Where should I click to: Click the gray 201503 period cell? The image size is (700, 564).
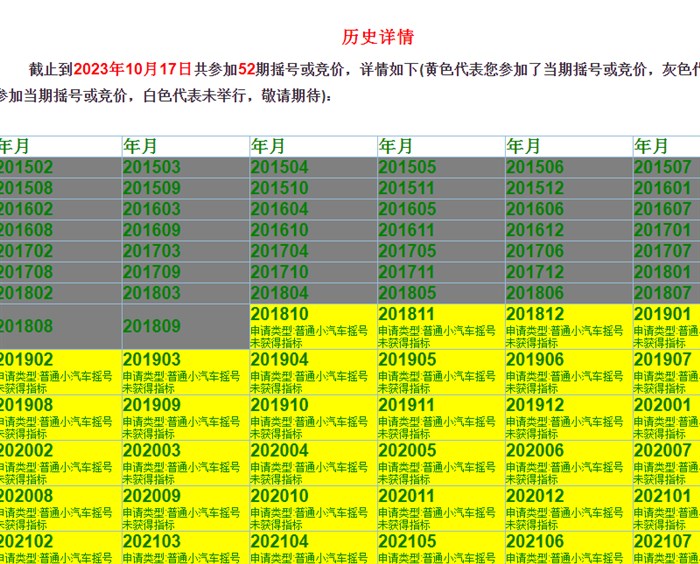pos(185,167)
